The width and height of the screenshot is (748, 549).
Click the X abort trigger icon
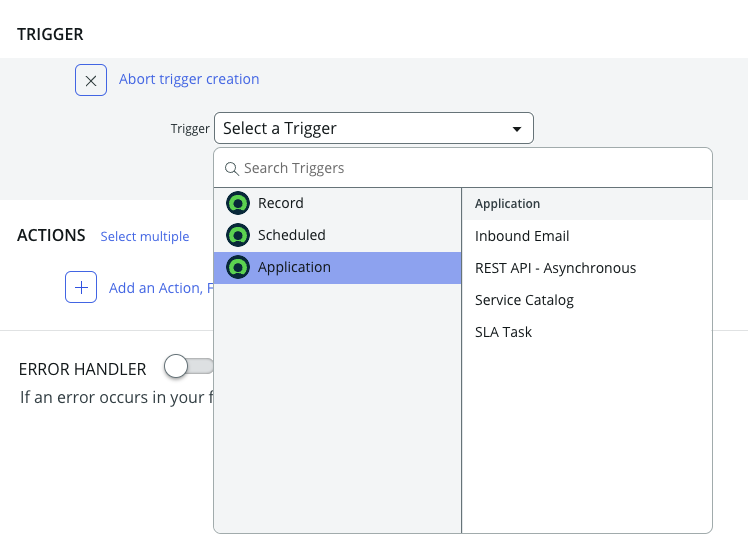(x=91, y=80)
